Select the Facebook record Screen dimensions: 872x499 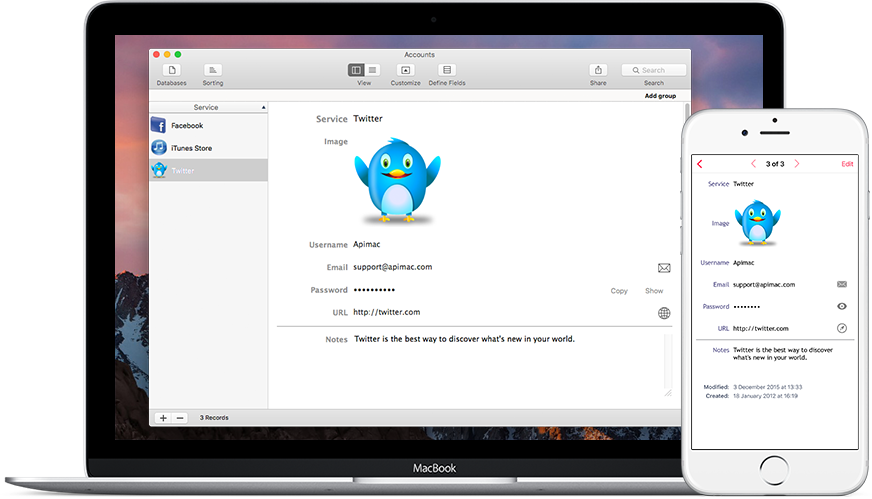pos(209,126)
